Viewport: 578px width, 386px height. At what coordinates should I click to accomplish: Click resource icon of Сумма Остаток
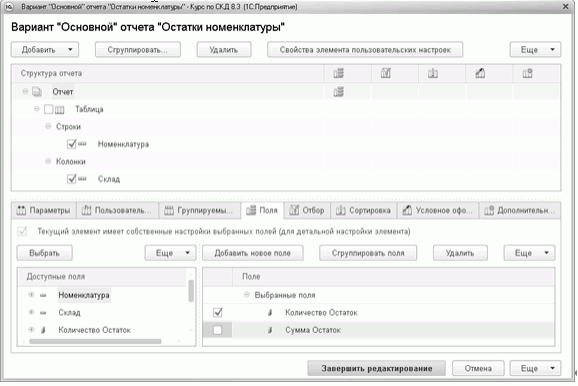point(270,330)
